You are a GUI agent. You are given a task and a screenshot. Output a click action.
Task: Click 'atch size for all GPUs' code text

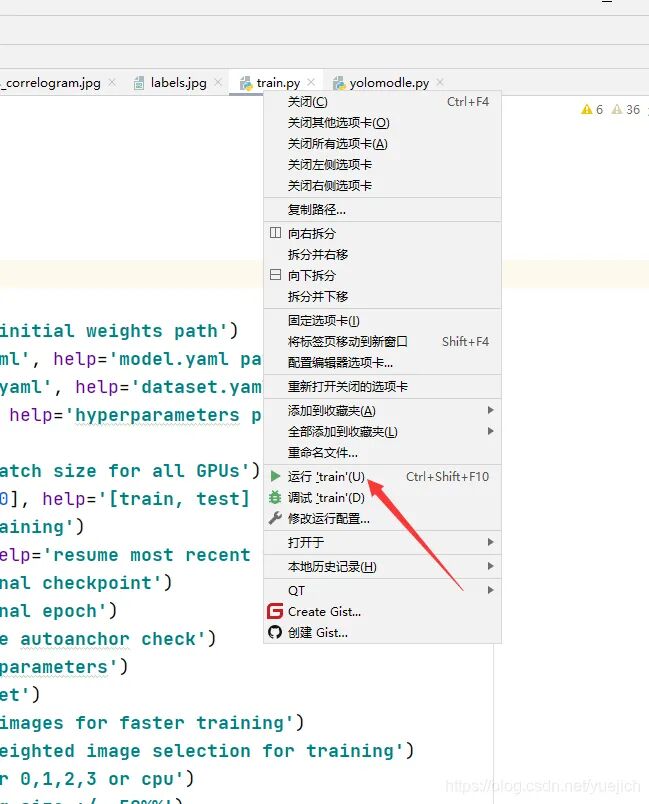point(124,471)
